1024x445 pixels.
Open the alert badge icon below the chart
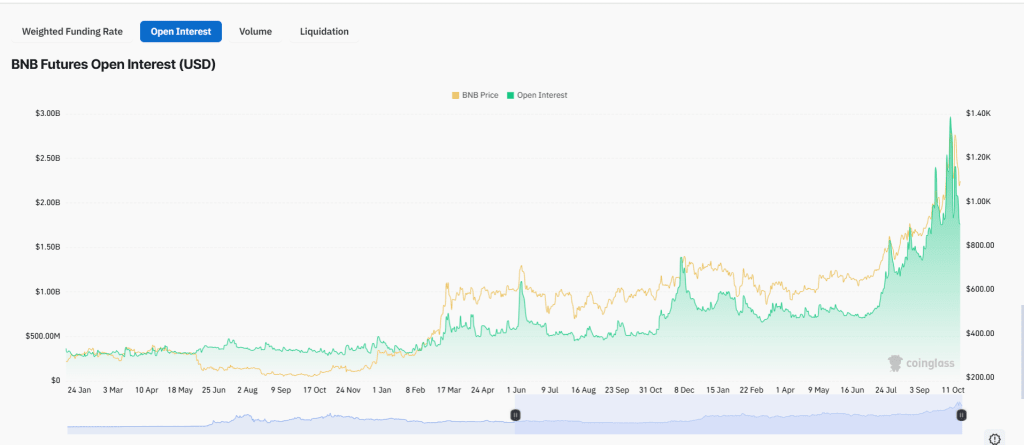click(995, 439)
